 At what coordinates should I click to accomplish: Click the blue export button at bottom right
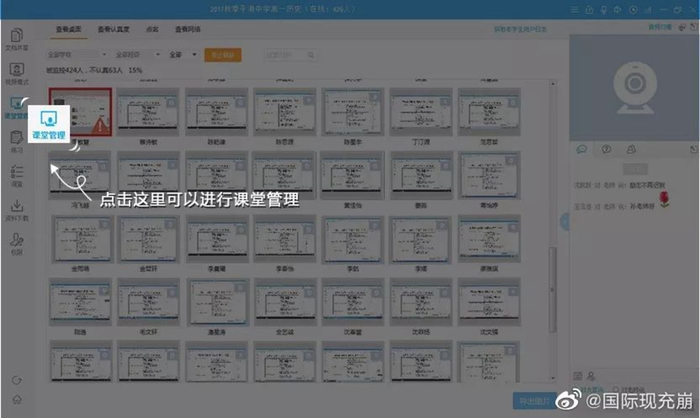(x=535, y=401)
